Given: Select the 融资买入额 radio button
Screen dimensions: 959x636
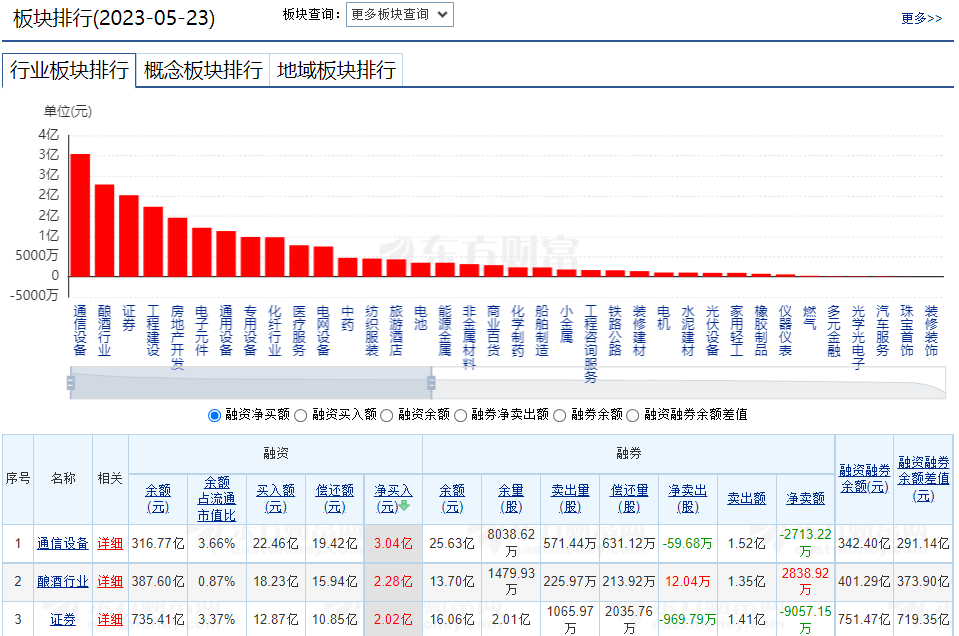Looking at the screenshot, I should coord(305,415).
